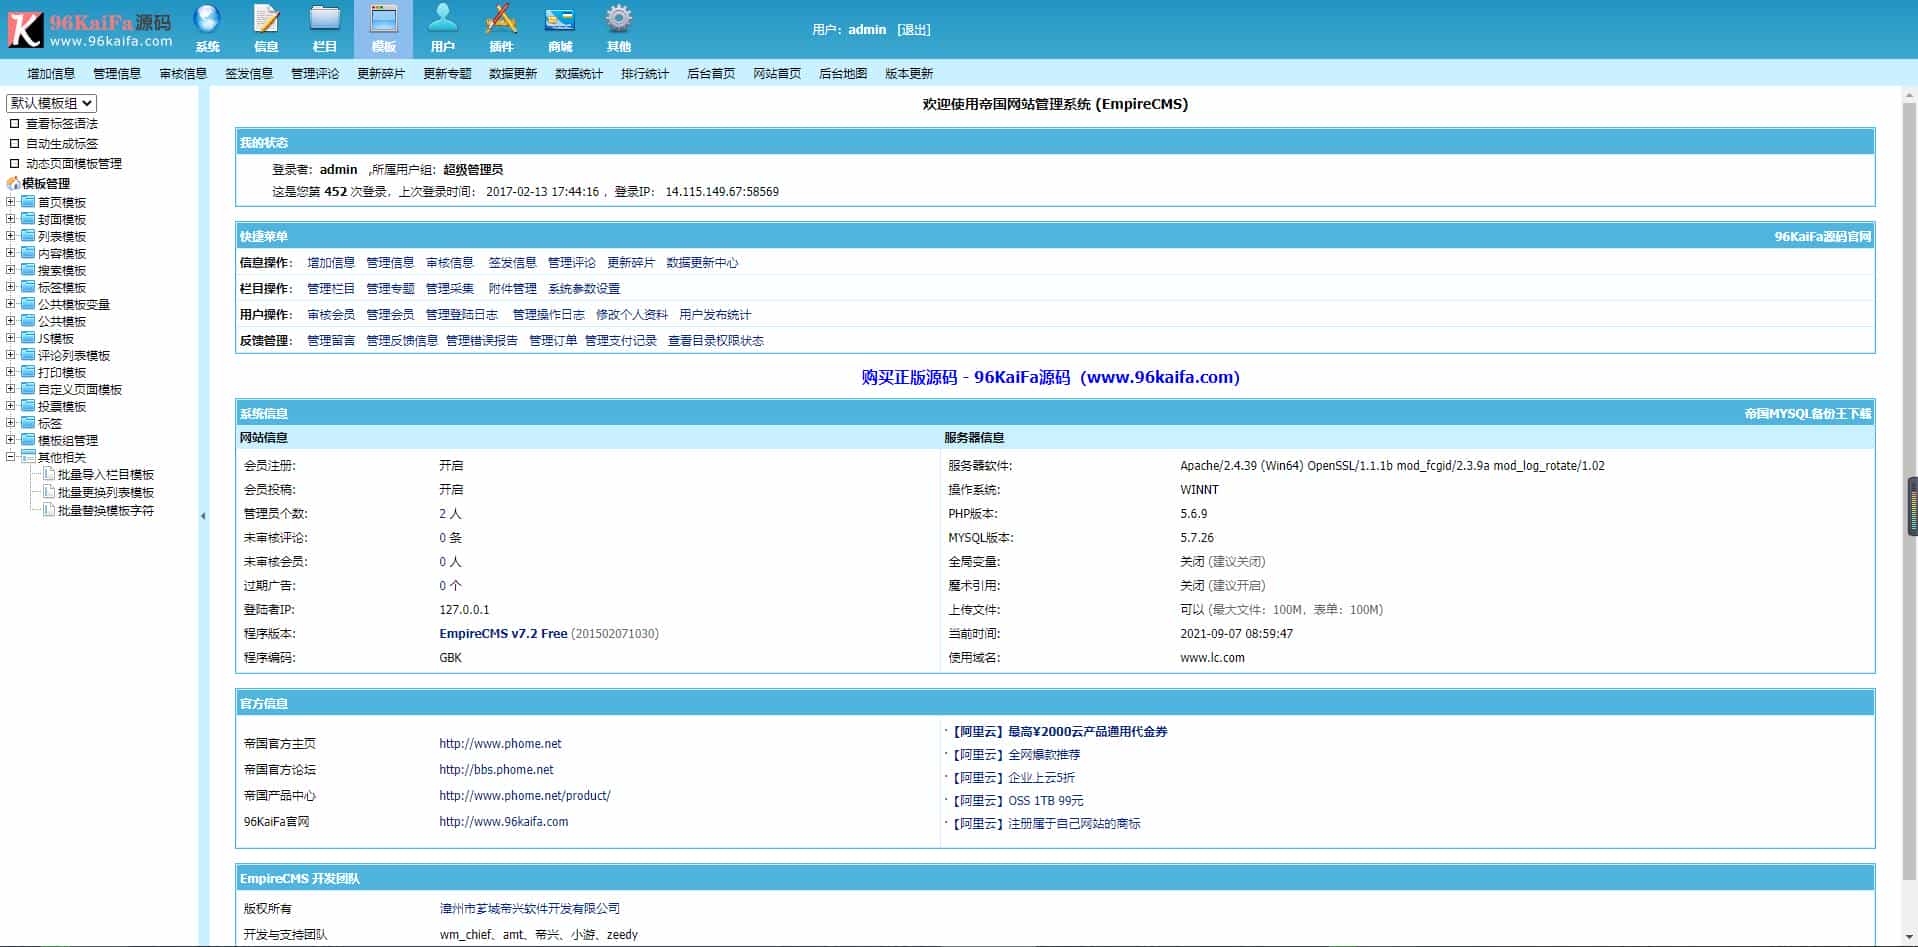The width and height of the screenshot is (1918, 947).
Task: Click the 列表模板 folder icon
Action: point(28,236)
